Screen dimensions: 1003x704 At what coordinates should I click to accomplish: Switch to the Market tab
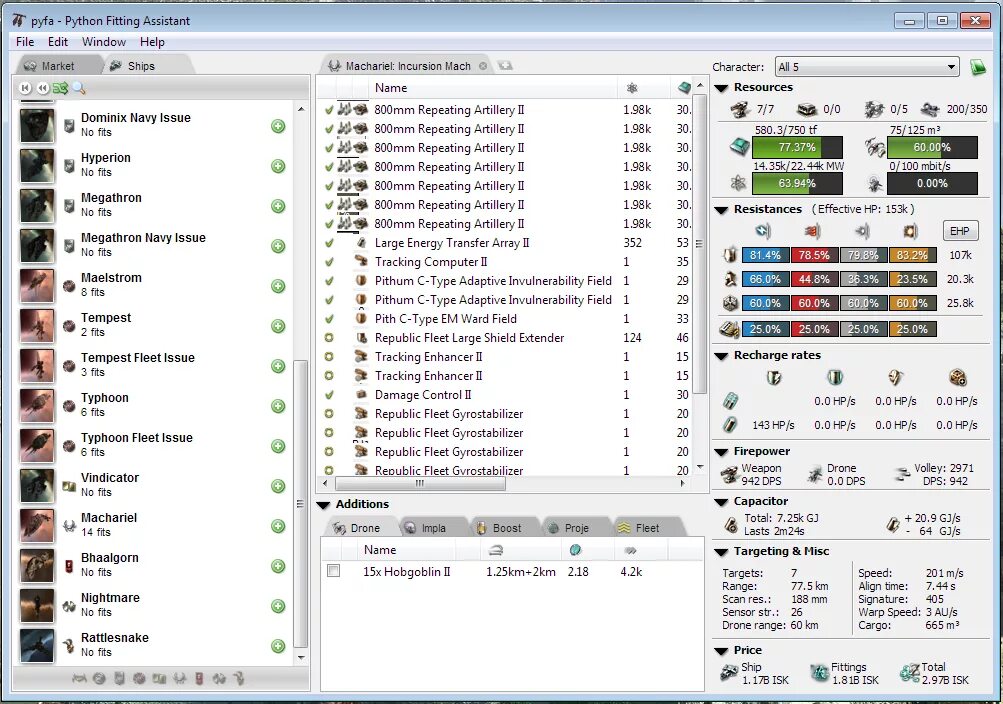[58, 65]
